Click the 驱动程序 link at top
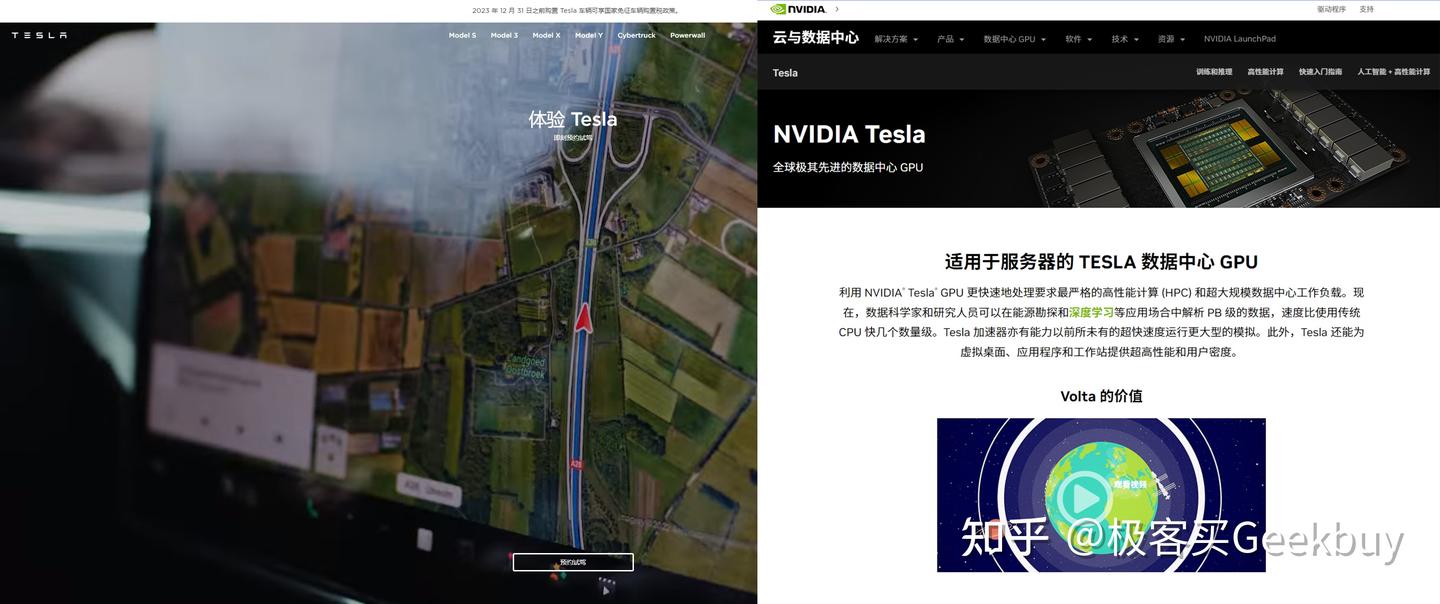1440x604 pixels. (x=1331, y=9)
